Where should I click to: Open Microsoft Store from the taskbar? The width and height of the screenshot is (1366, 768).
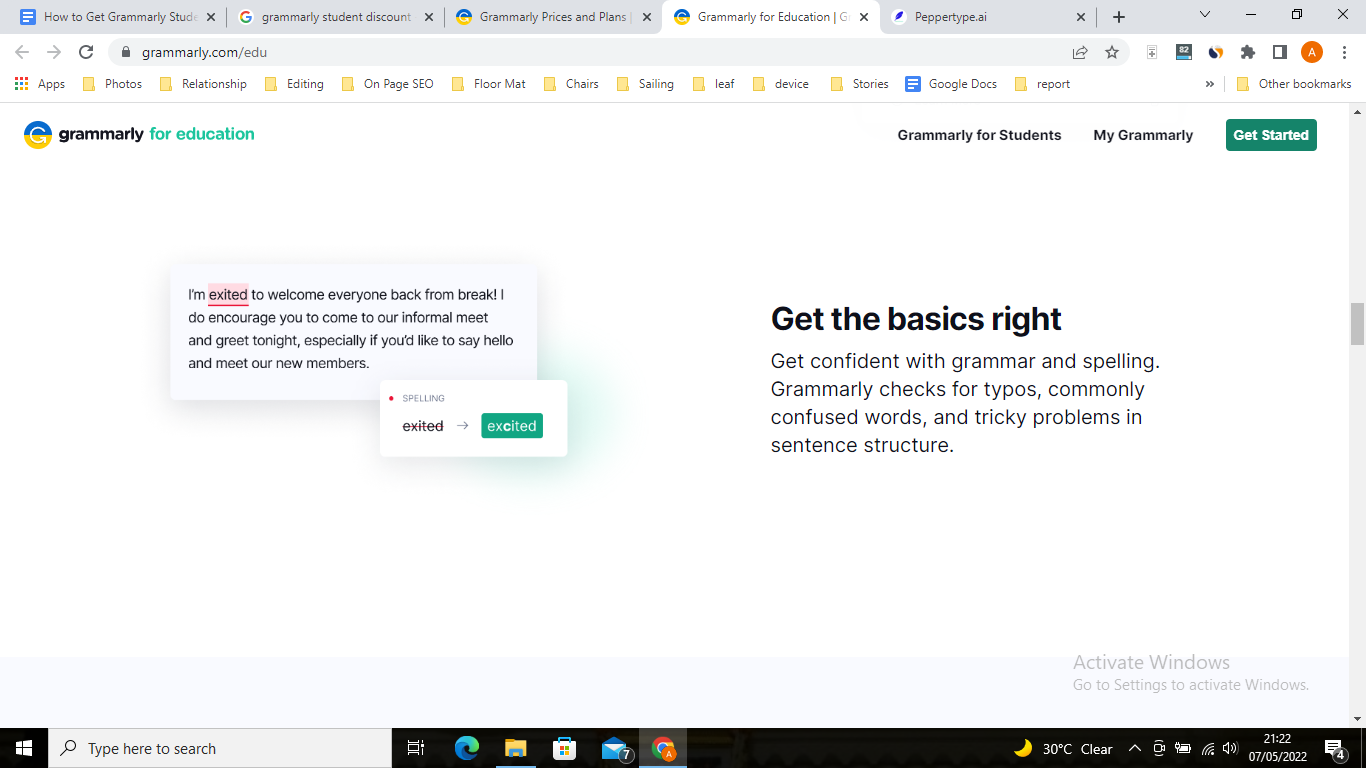tap(565, 748)
